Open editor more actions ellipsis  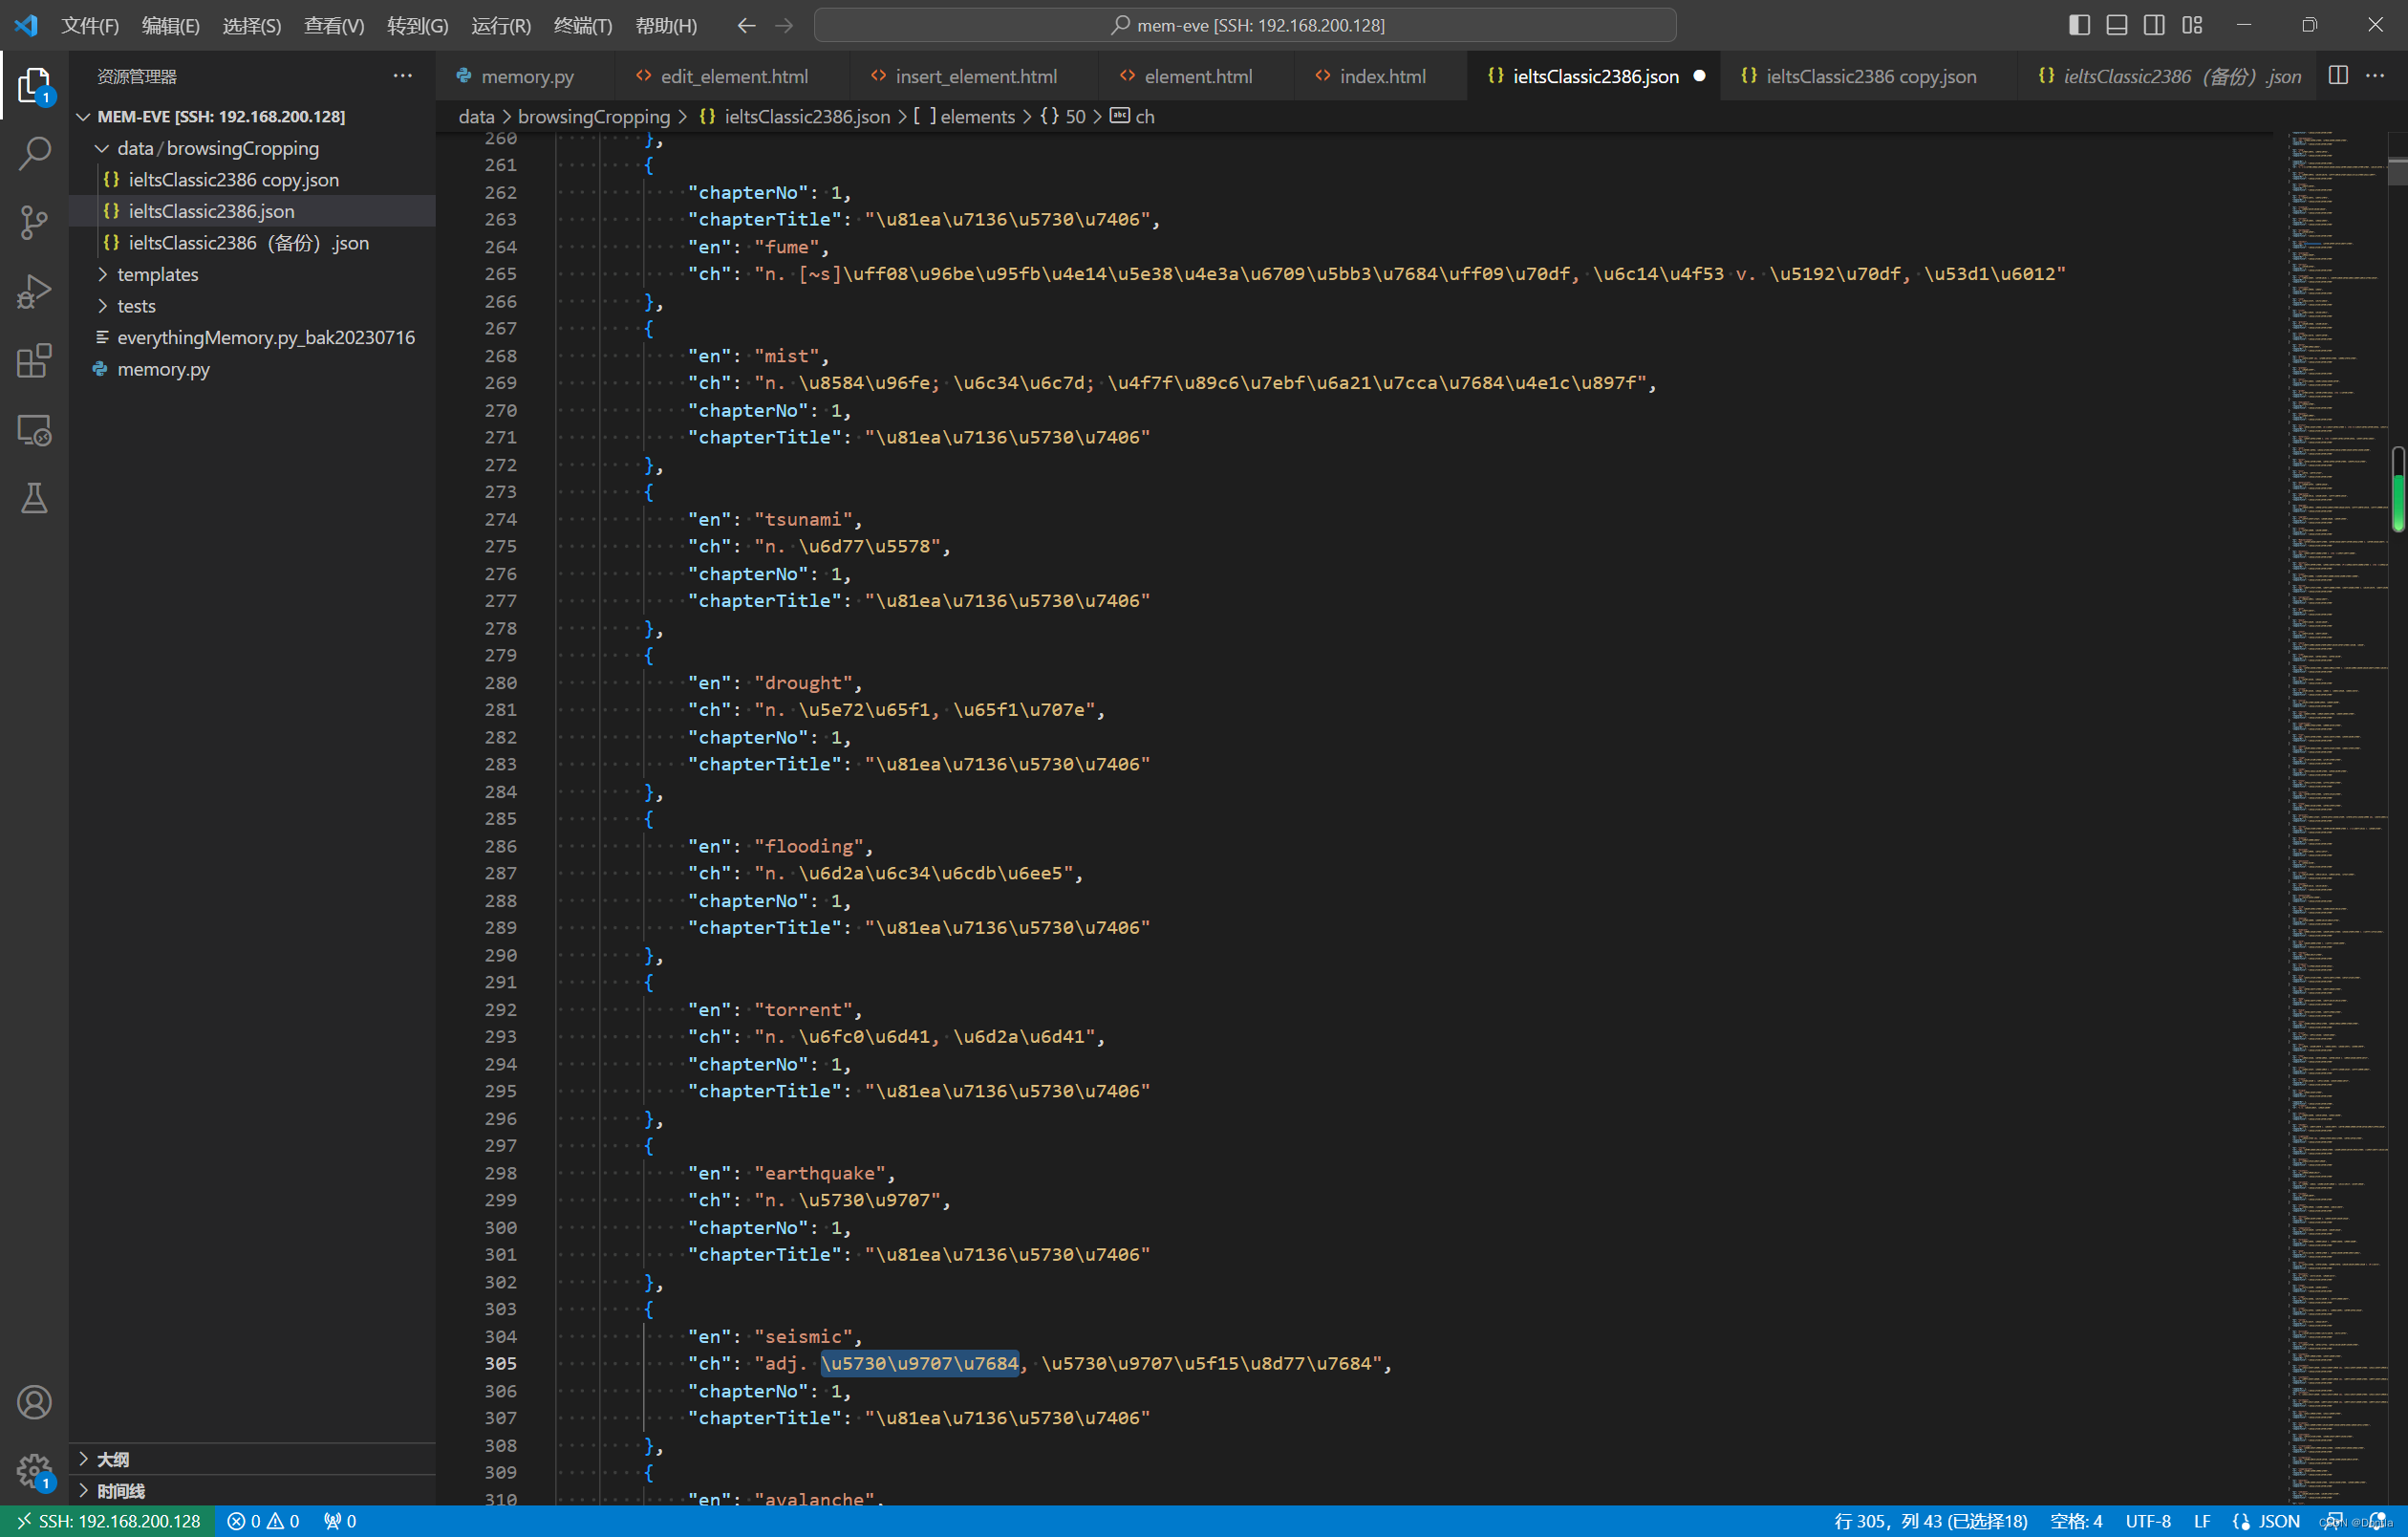point(2375,76)
